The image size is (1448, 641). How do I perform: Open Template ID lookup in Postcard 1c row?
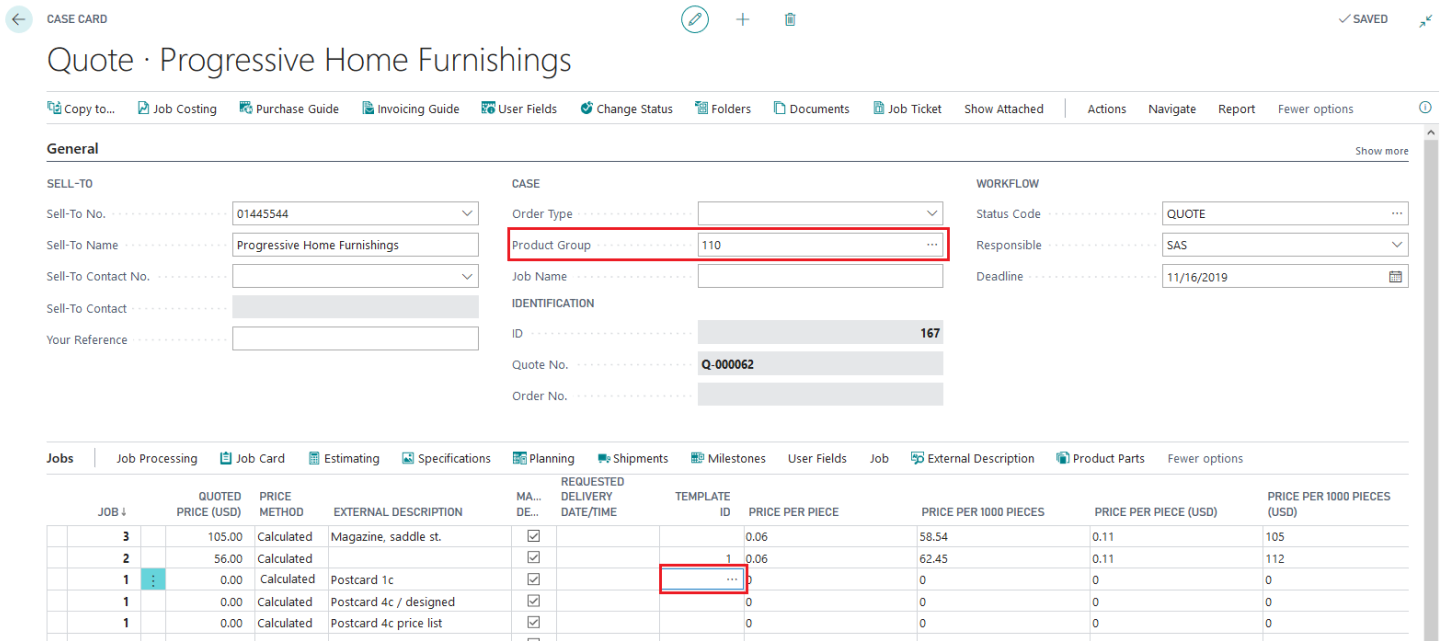click(x=732, y=580)
